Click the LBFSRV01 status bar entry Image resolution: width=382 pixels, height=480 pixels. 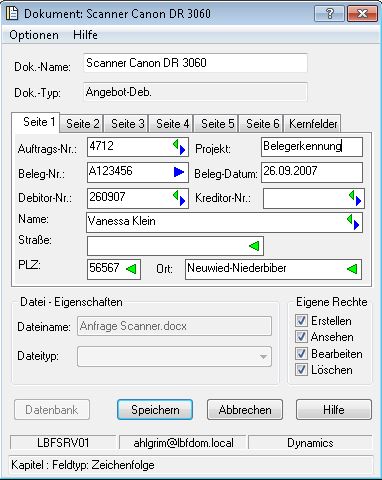point(63,443)
